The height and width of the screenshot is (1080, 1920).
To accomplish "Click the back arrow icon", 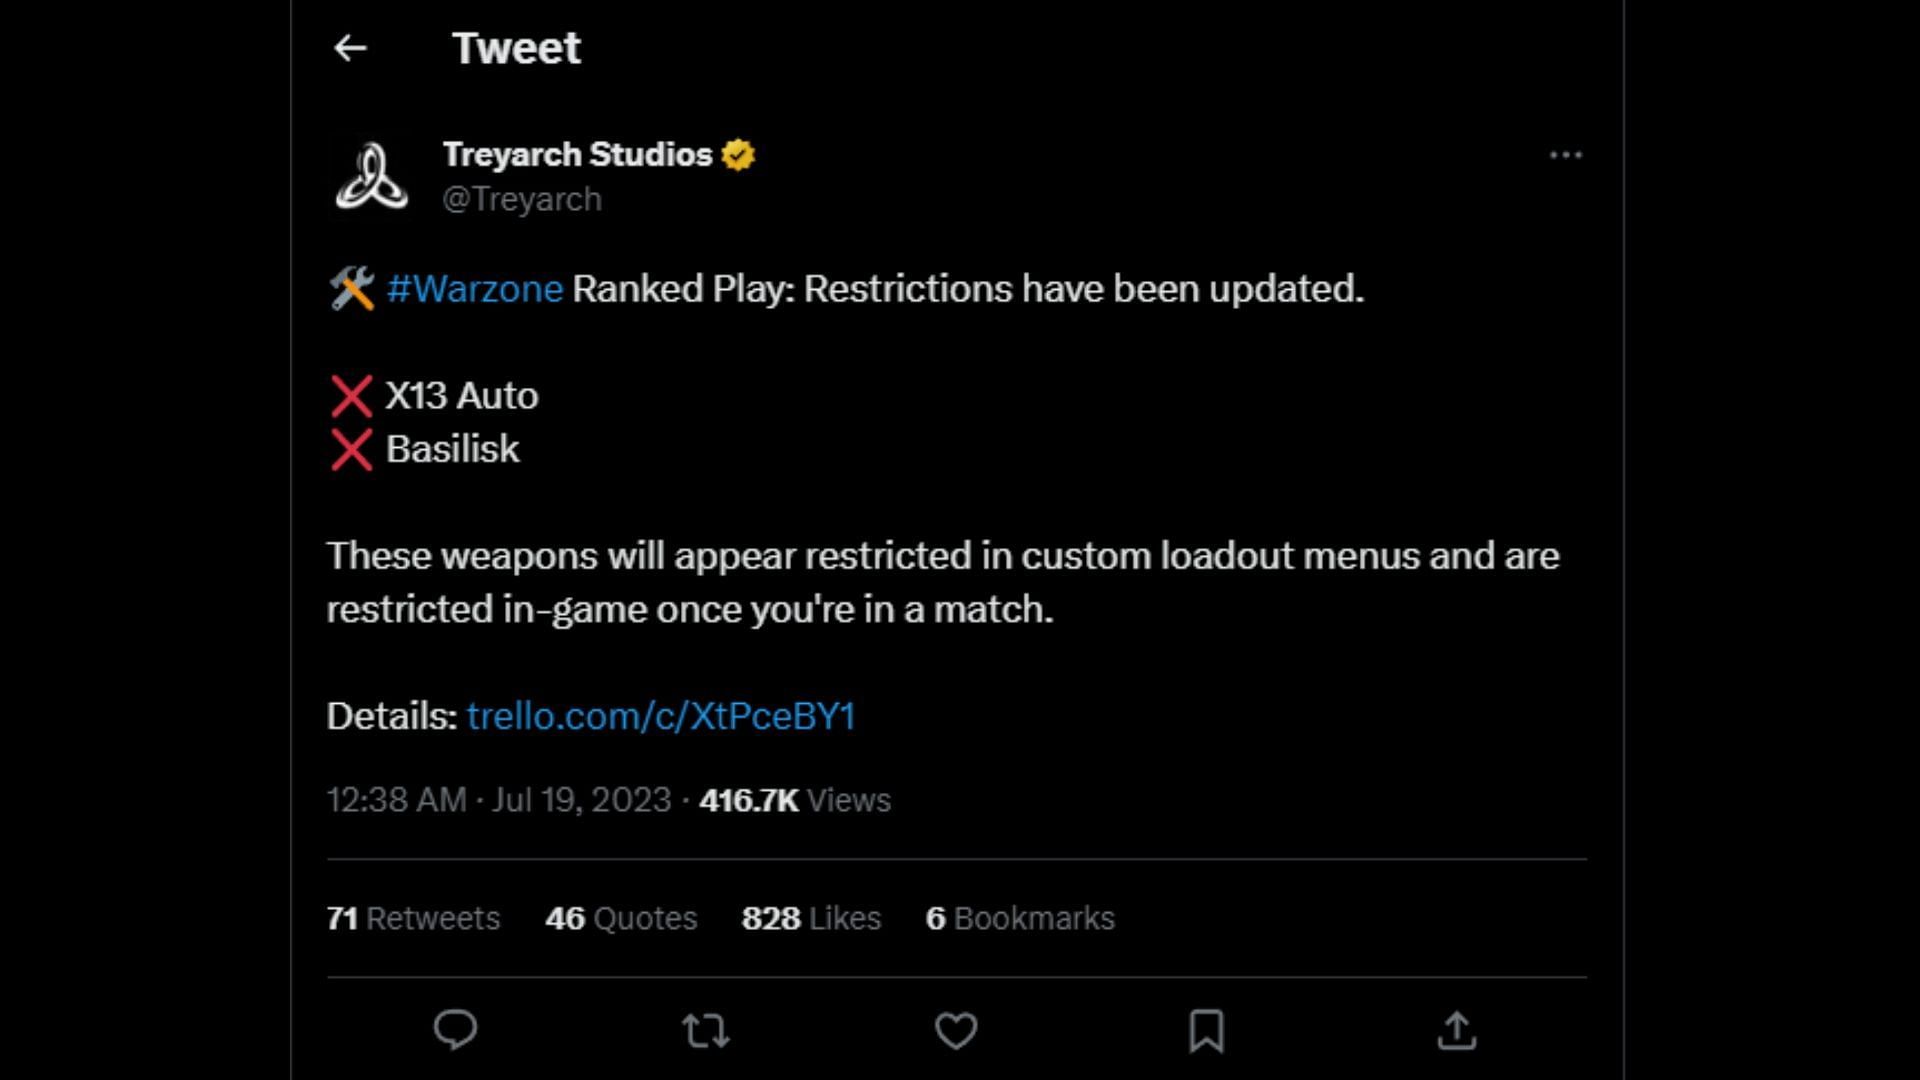I will coord(350,48).
